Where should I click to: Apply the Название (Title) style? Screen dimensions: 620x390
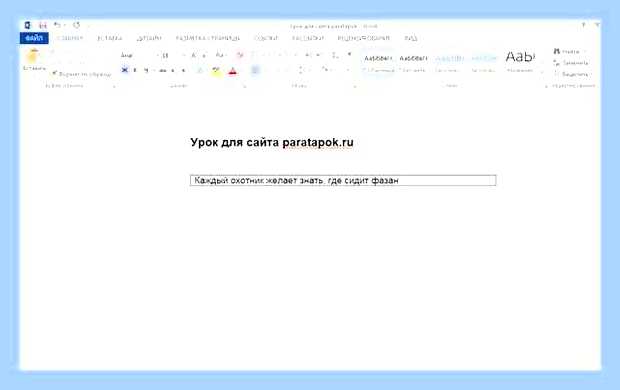tap(520, 62)
